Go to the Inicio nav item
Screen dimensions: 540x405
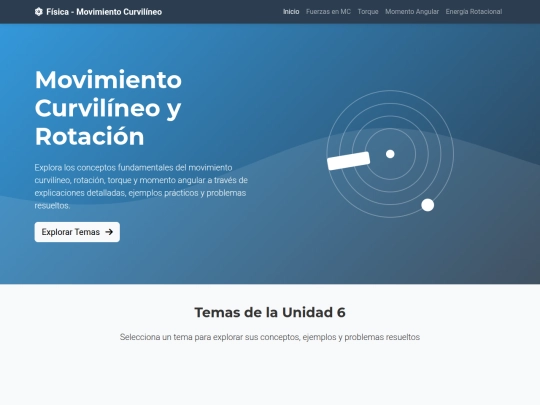(x=291, y=12)
